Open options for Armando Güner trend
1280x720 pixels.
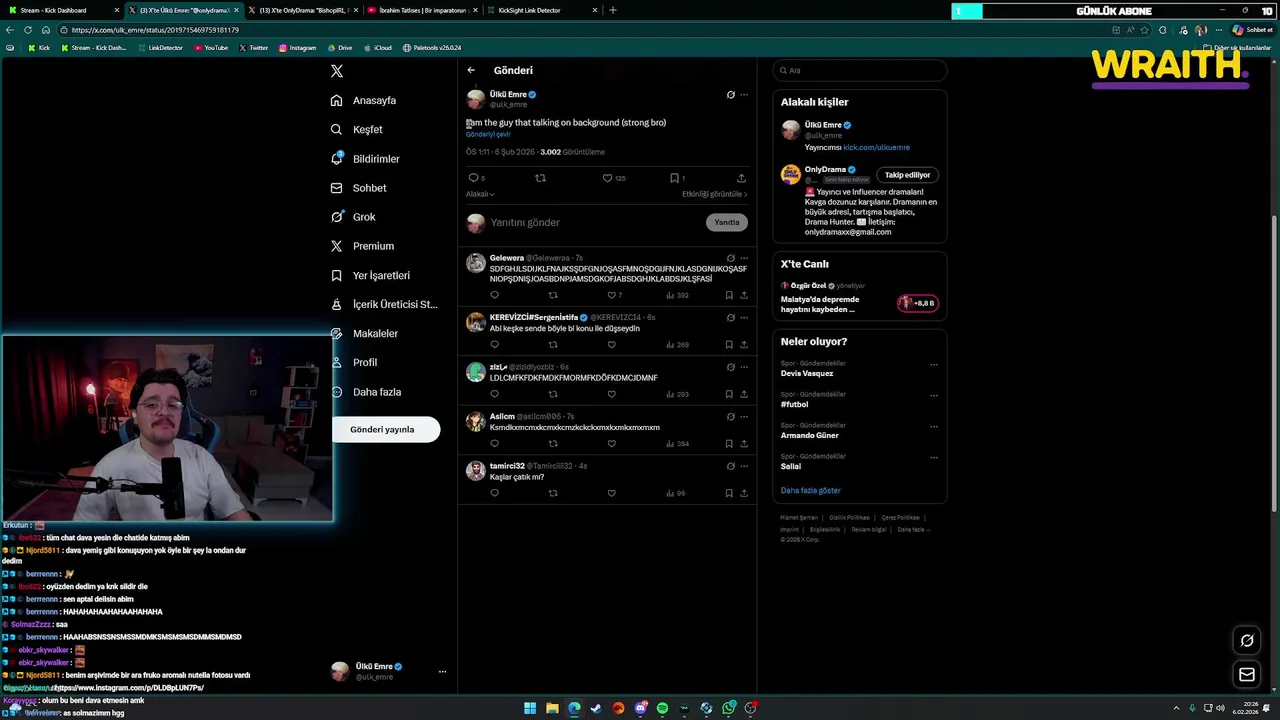click(x=934, y=427)
